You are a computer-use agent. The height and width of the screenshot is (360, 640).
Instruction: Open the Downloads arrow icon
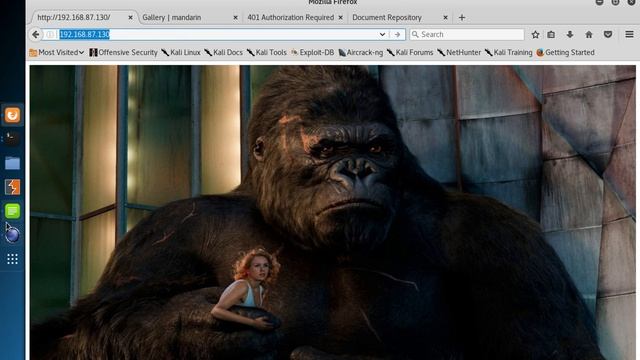[x=570, y=35]
